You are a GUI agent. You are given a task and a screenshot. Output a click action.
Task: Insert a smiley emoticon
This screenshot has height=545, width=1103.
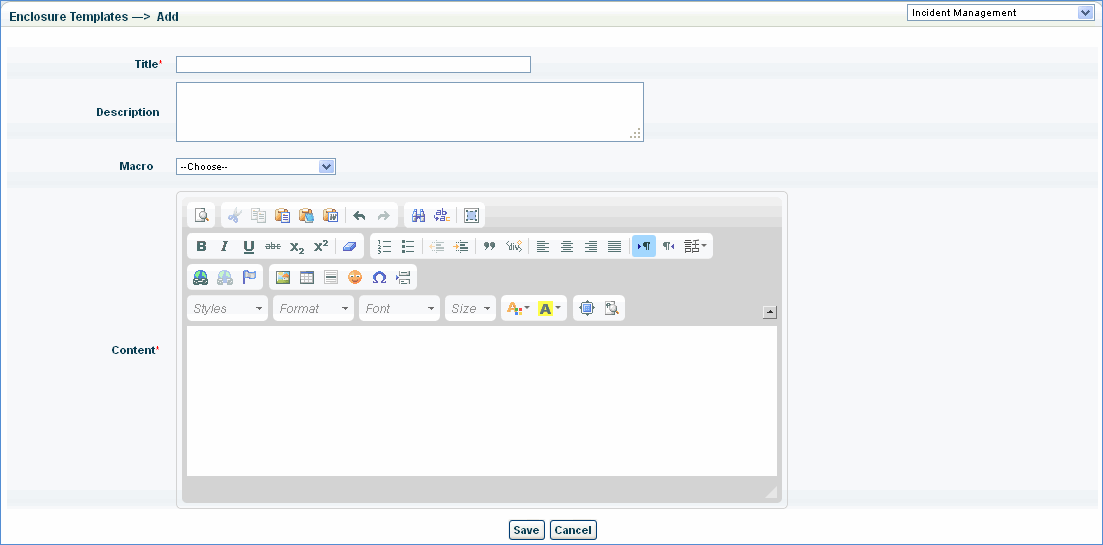click(x=355, y=278)
